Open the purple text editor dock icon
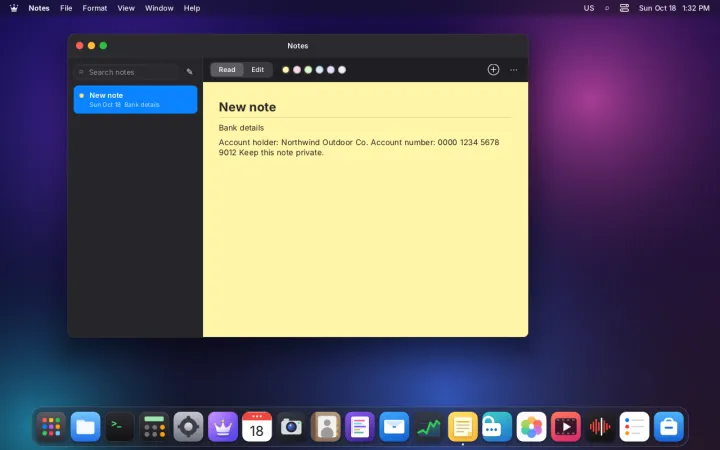This screenshot has width=720, height=450. tap(360, 427)
